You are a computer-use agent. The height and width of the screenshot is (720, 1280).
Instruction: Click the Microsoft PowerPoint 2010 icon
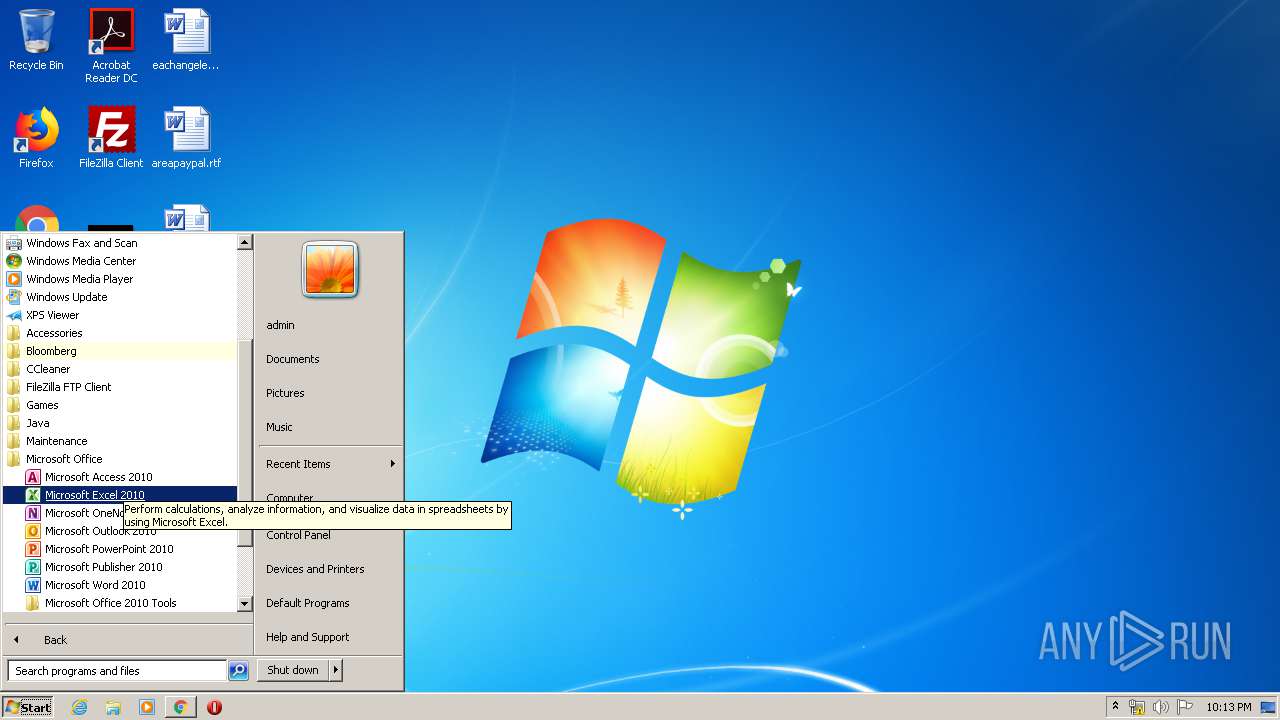pyautogui.click(x=33, y=549)
